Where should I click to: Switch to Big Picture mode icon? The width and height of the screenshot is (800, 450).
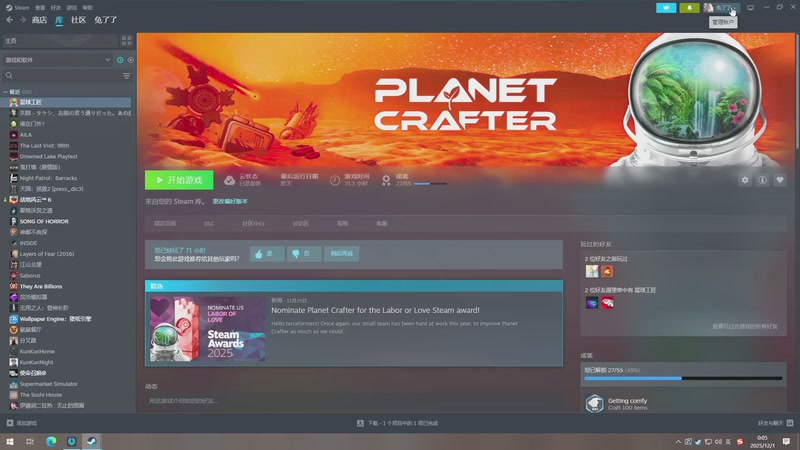(750, 8)
